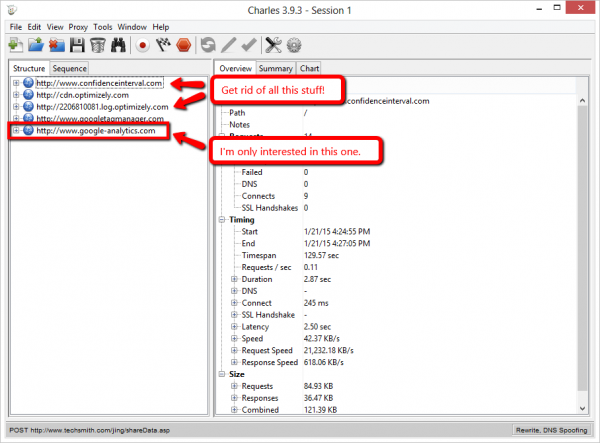The image size is (600, 443).
Task: Click the Validate checkmark icon
Action: pyautogui.click(x=249, y=45)
